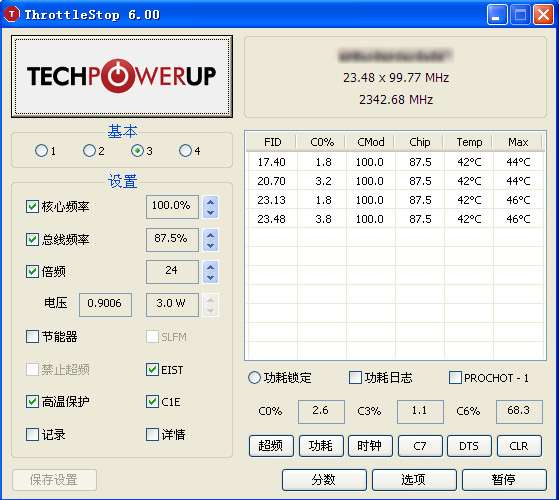Uncheck the EIST option
Viewport: 559px width, 500px height.
coord(152,370)
